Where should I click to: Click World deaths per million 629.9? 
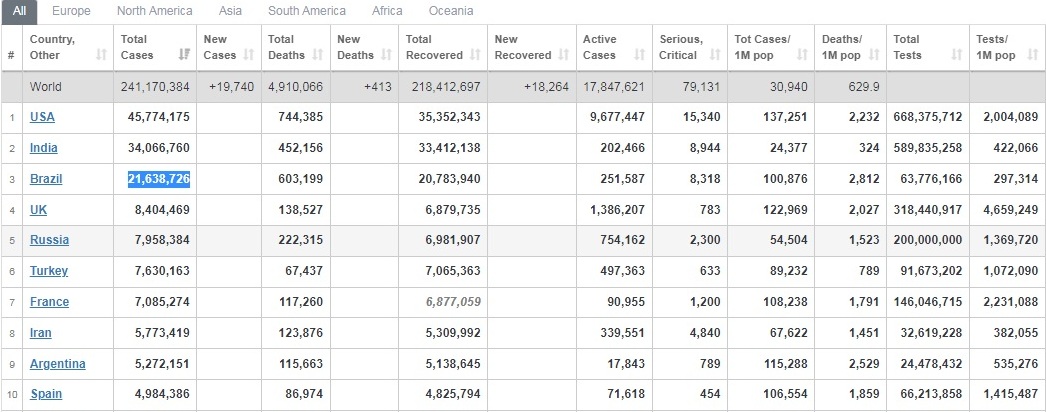click(x=864, y=87)
